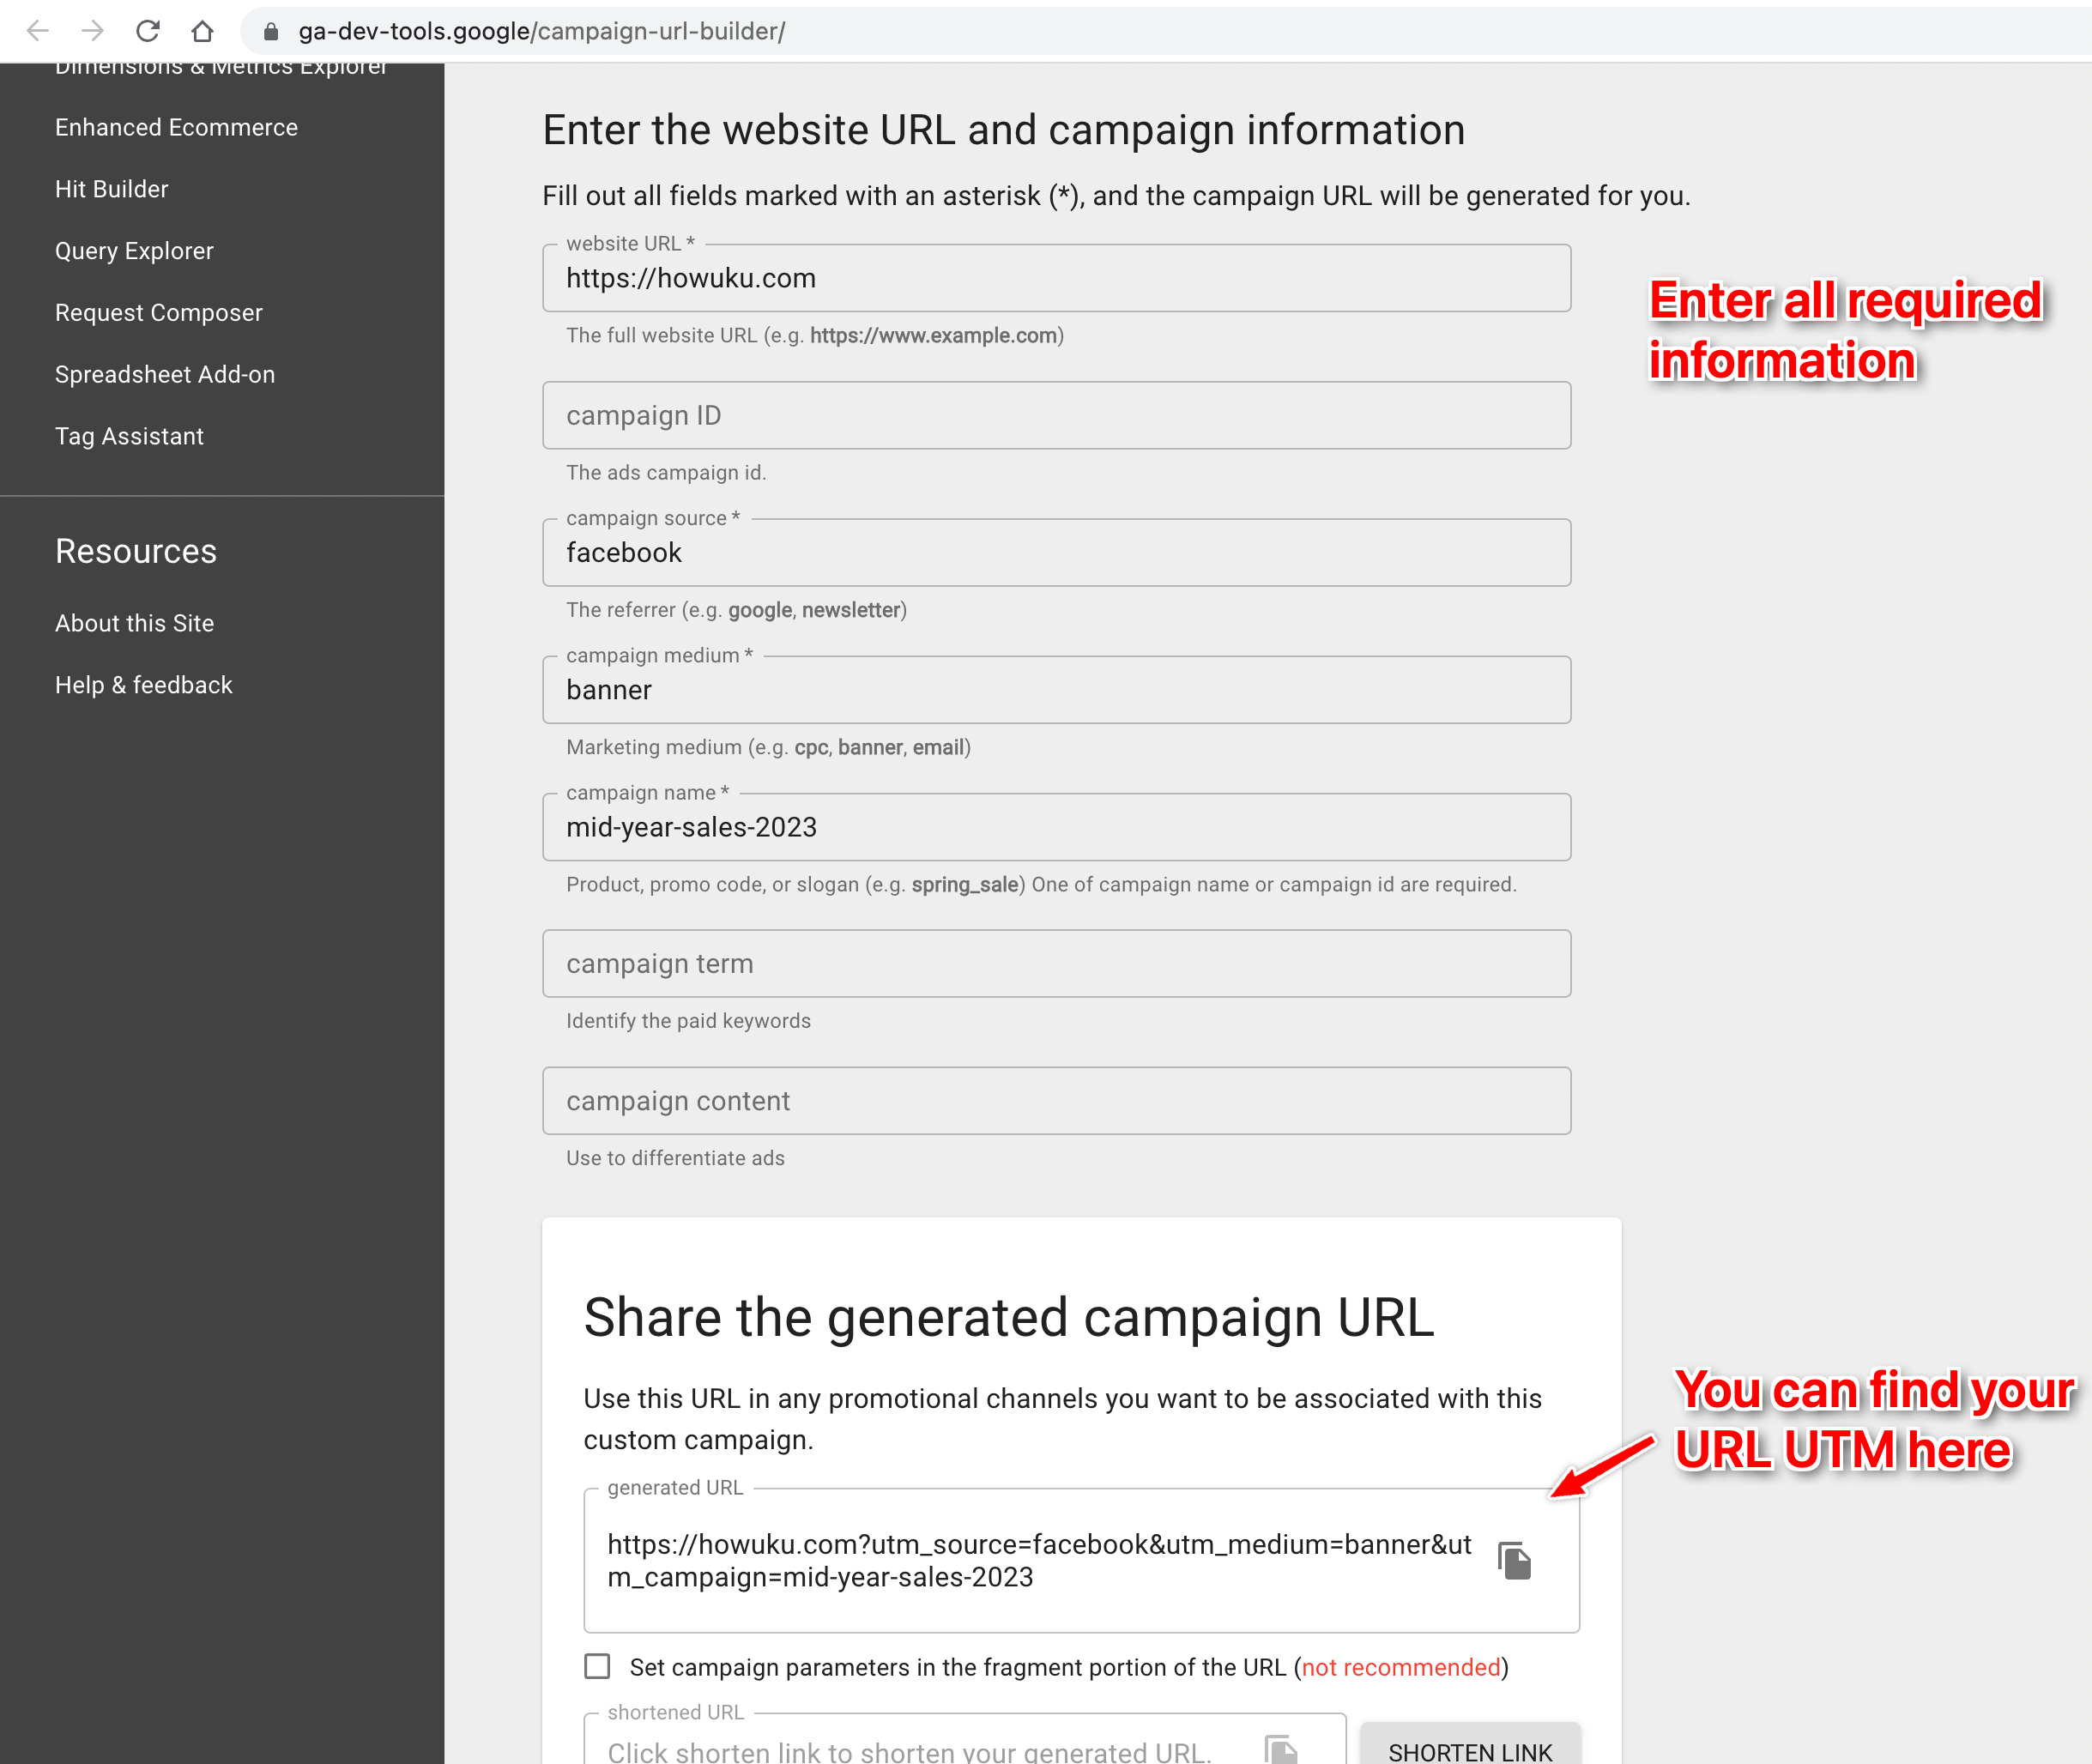The width and height of the screenshot is (2092, 1764).
Task: Open the Help & feedback link
Action: click(143, 685)
